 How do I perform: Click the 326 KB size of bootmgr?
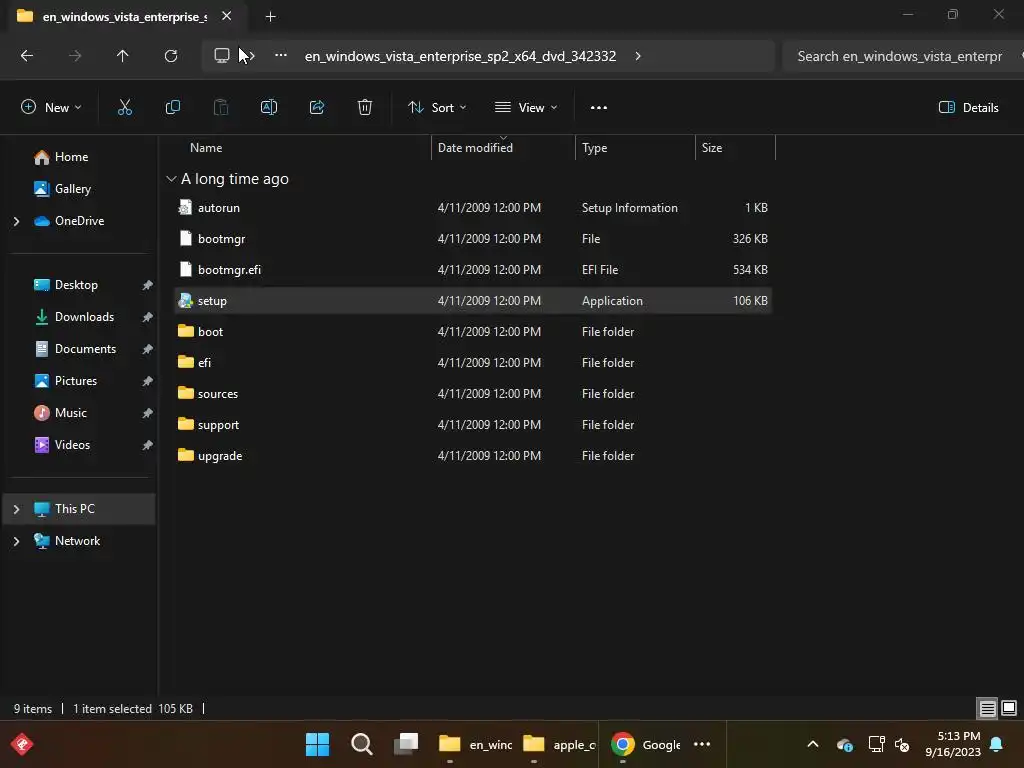(x=750, y=239)
